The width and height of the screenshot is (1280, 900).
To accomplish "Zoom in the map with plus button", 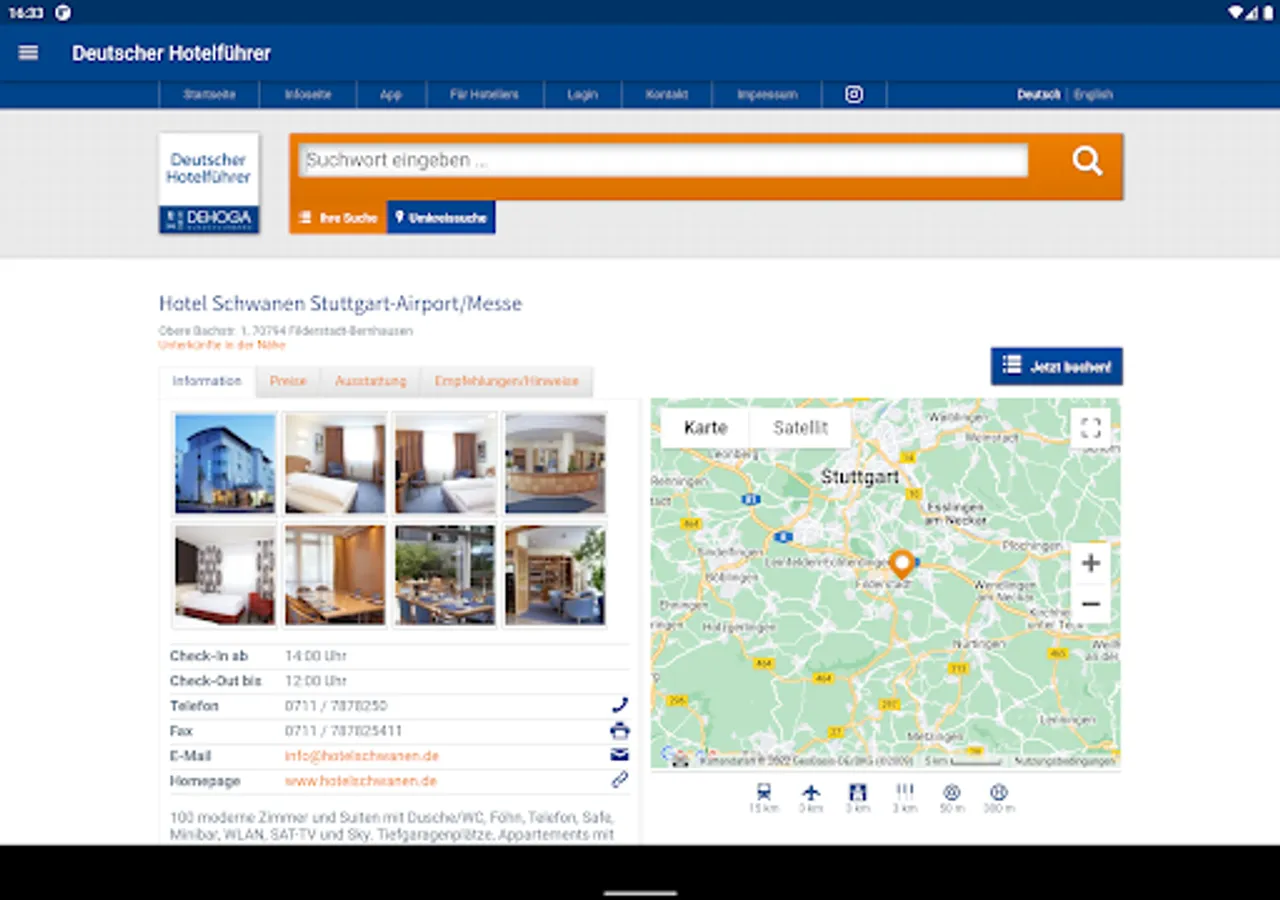I will point(1091,563).
